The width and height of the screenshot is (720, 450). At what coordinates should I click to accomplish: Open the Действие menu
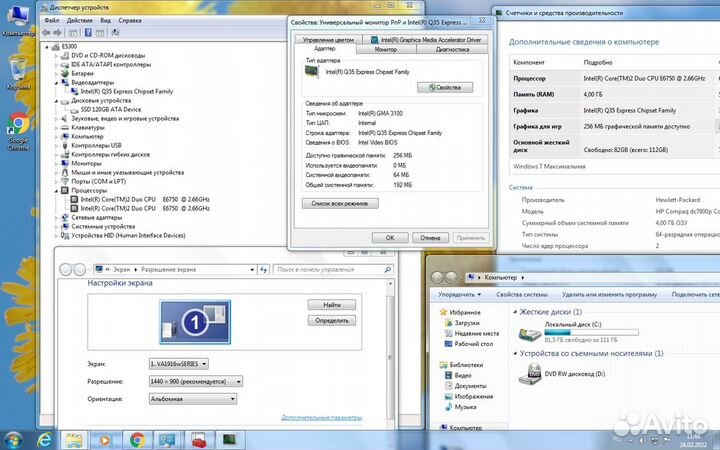pos(79,21)
